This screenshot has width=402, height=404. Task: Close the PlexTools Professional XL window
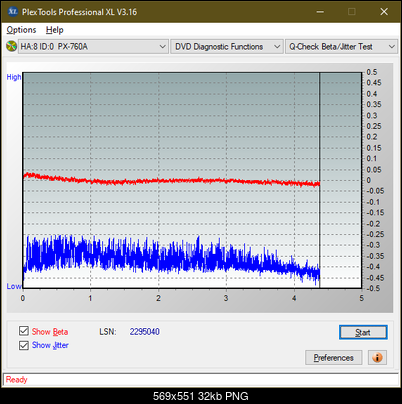point(384,12)
